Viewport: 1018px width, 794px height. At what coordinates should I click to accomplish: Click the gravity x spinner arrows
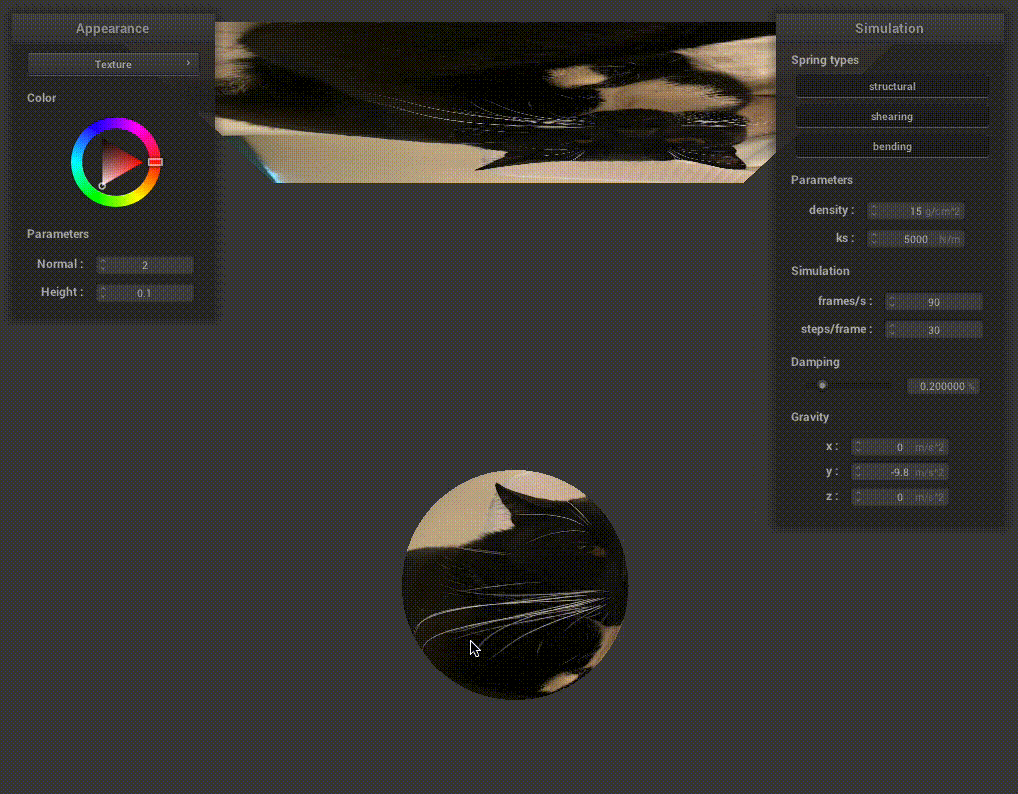(x=858, y=447)
